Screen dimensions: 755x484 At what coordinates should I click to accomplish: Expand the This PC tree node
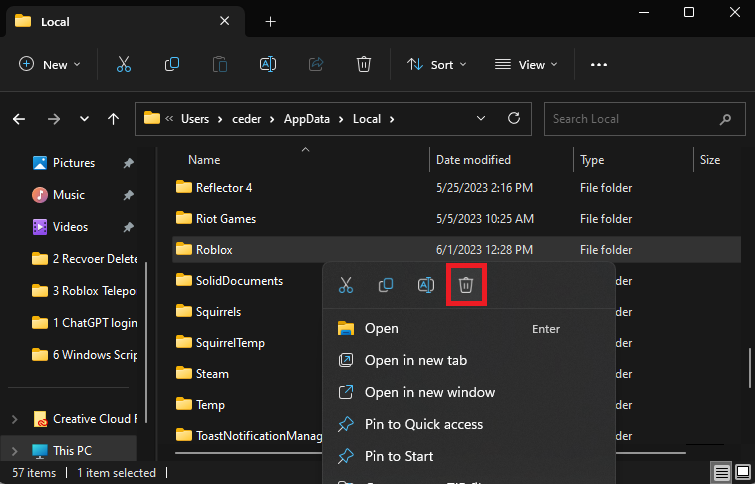(14, 450)
